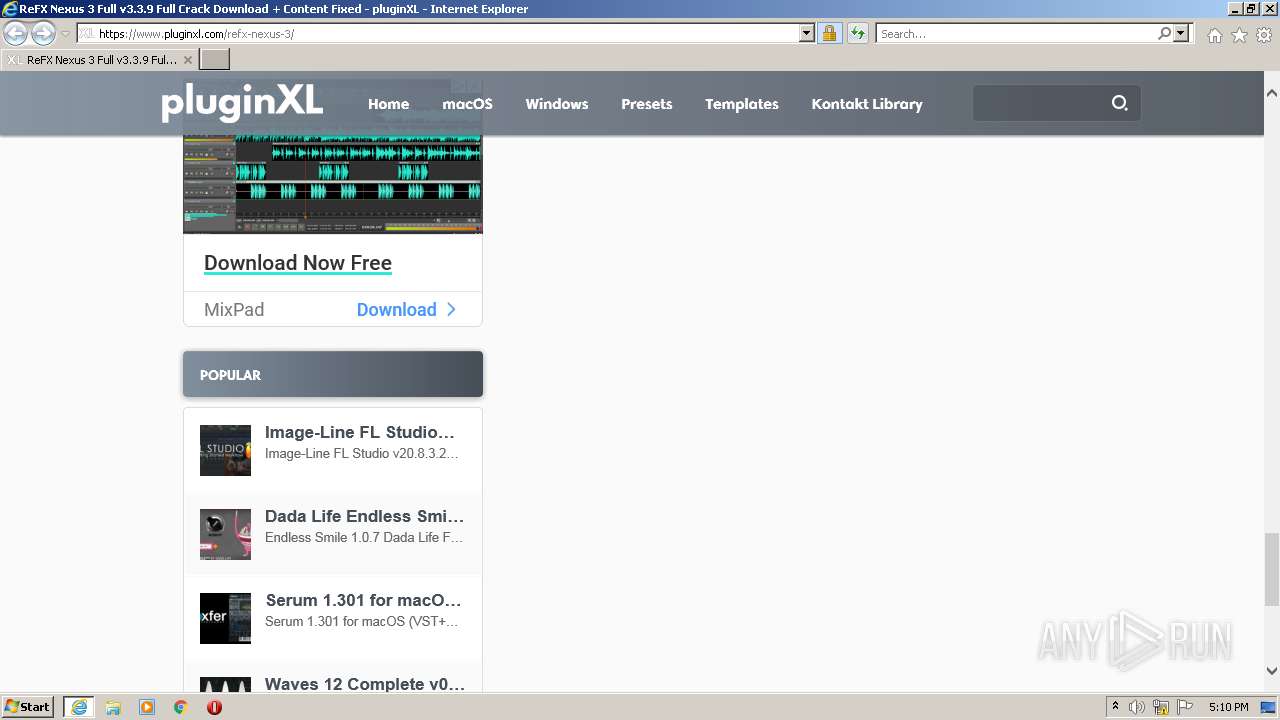This screenshot has height=720, width=1280.
Task: Click the Endless Smile 1.0.7 description
Action: (364, 538)
